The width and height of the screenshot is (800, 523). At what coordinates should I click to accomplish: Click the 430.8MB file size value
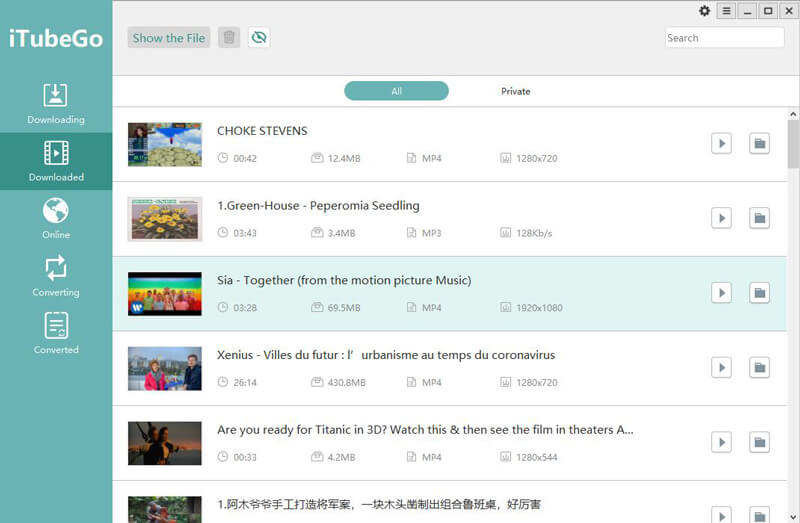[x=346, y=383]
